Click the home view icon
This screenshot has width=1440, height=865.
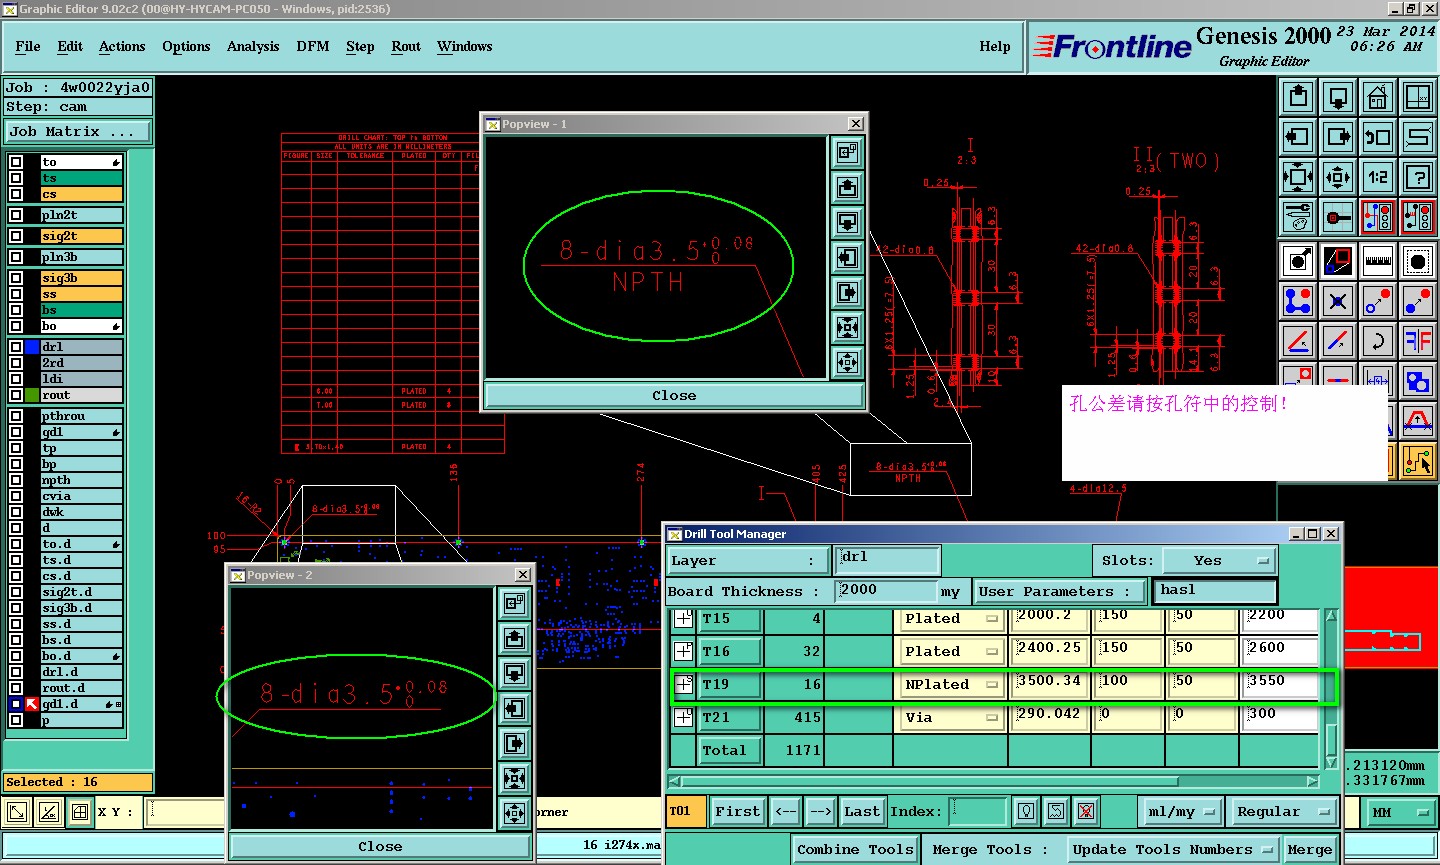click(x=1378, y=97)
